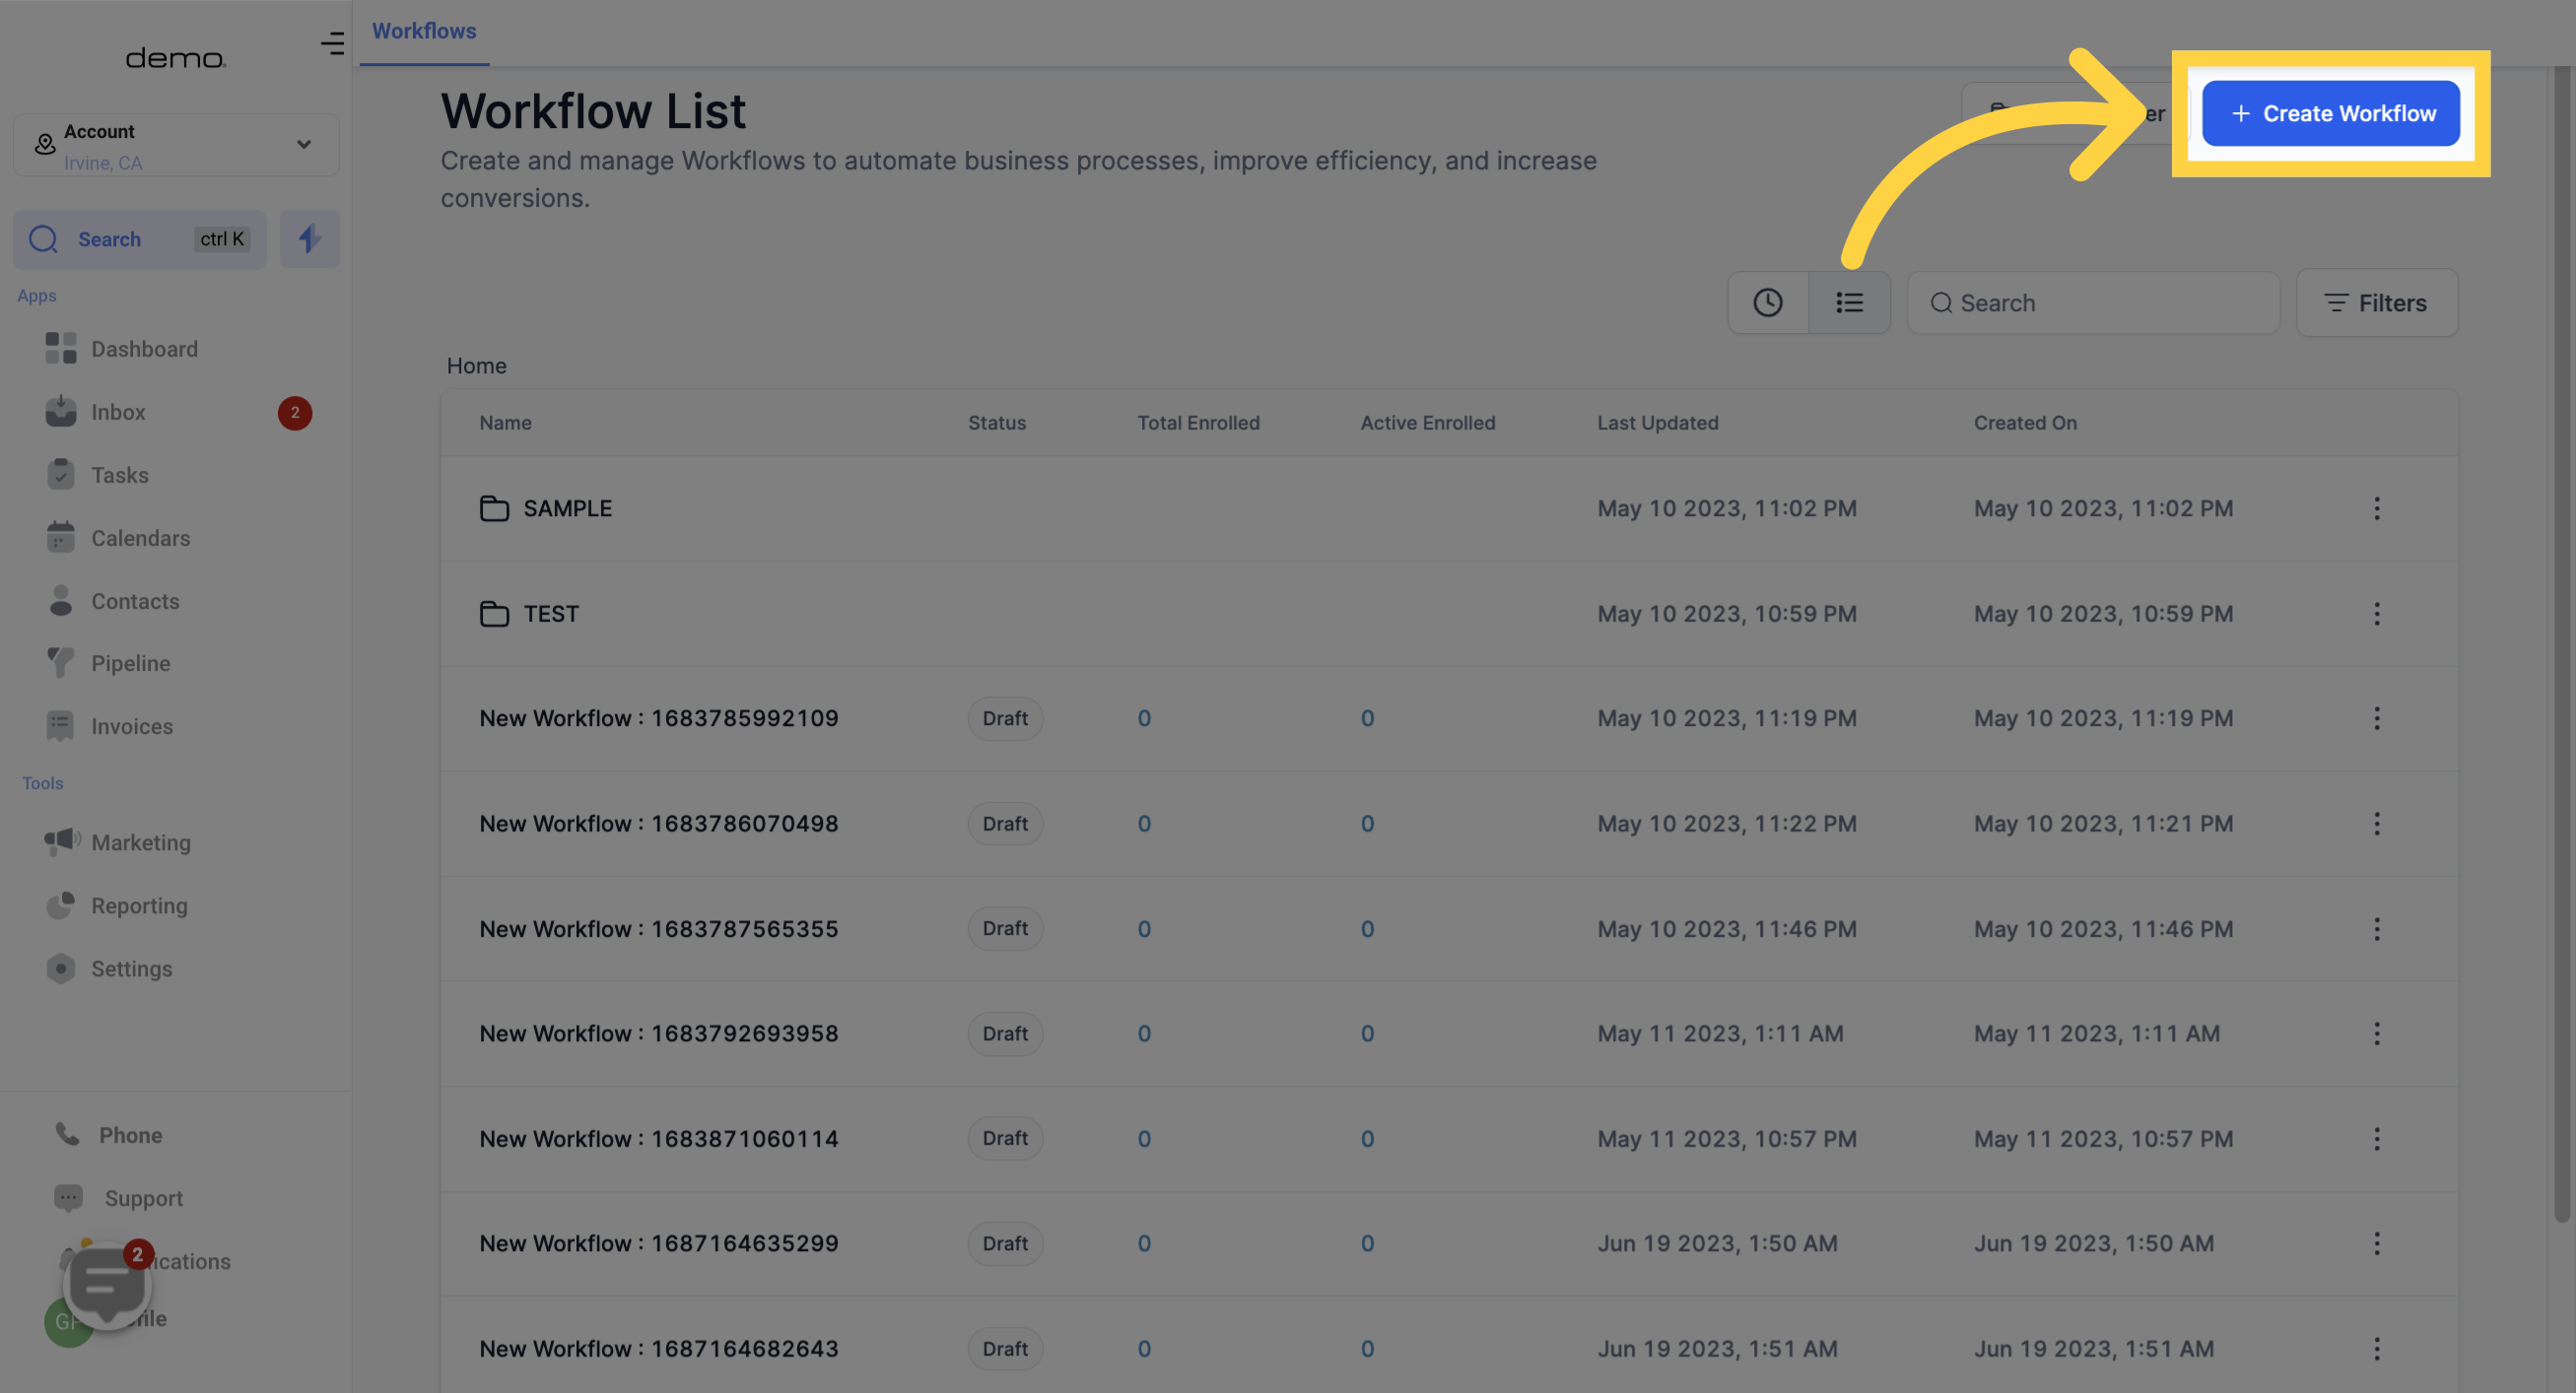The width and height of the screenshot is (2576, 1393).
Task: Open three-dot menu for workflow 1683785992109
Action: 2377,718
